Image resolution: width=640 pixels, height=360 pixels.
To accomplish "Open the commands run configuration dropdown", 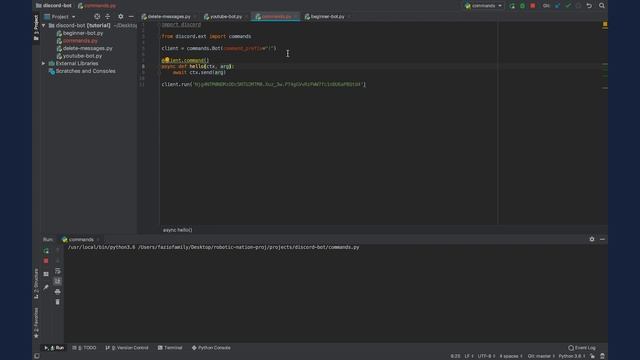I will coord(484,6).
